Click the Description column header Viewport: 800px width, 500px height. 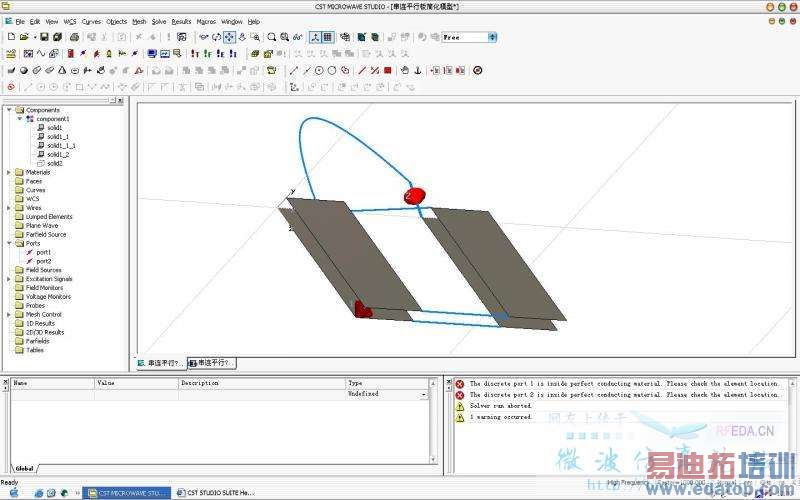(262, 383)
